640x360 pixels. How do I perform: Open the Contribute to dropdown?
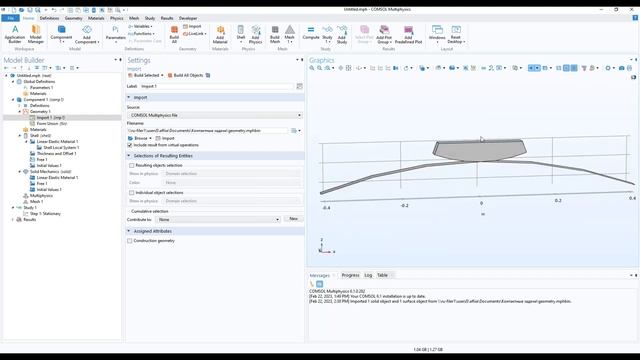(x=218, y=220)
